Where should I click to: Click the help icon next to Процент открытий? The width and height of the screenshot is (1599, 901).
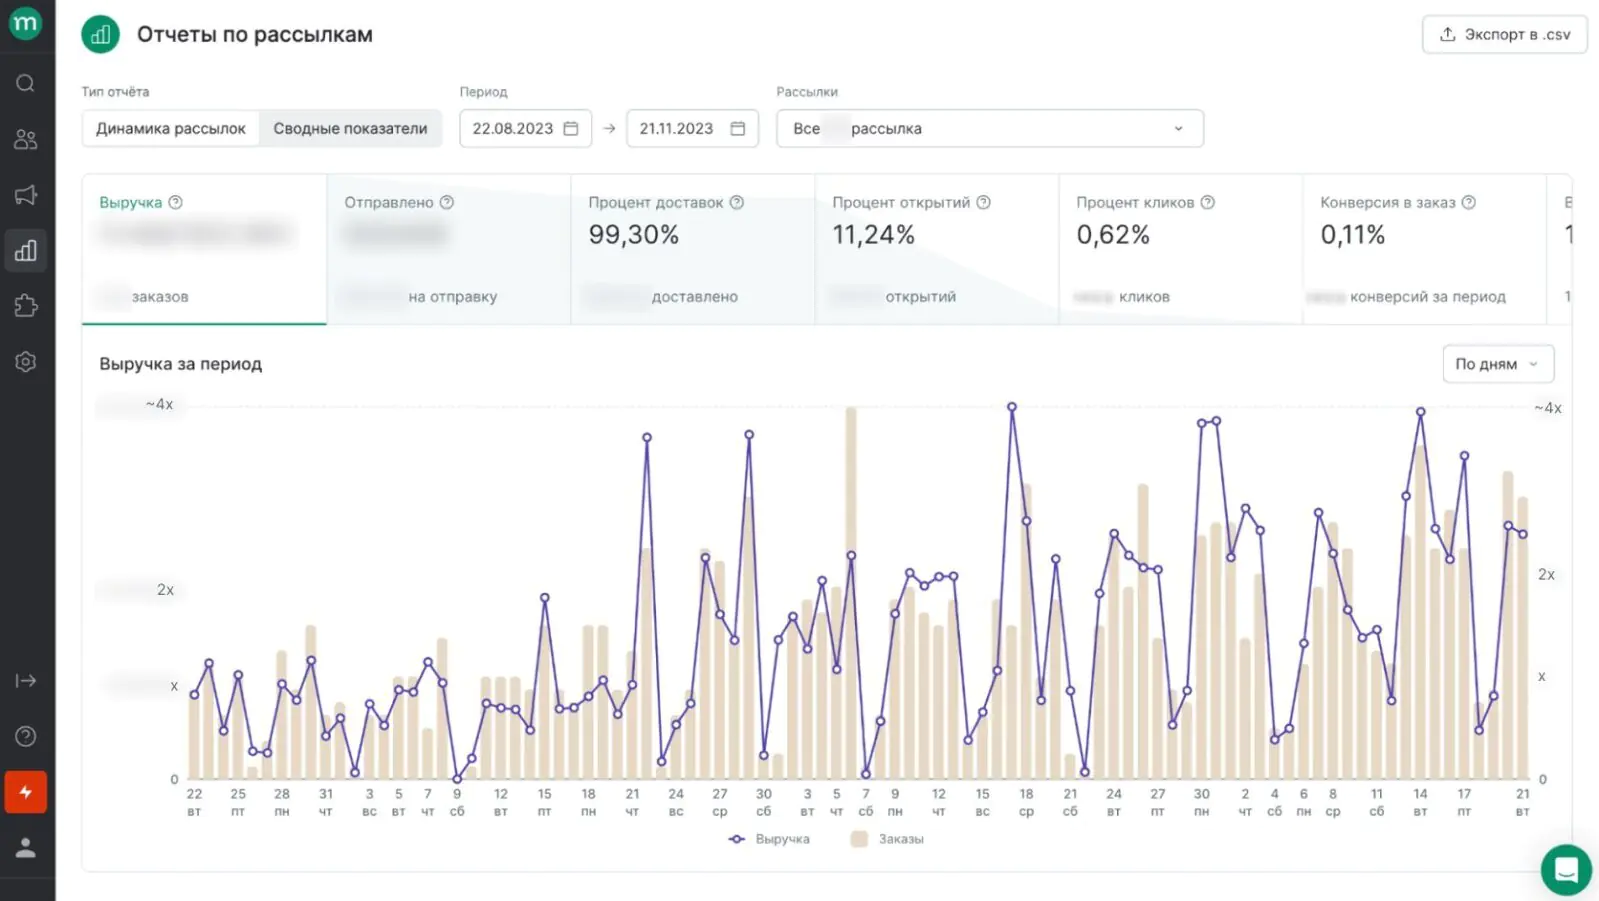[984, 202]
